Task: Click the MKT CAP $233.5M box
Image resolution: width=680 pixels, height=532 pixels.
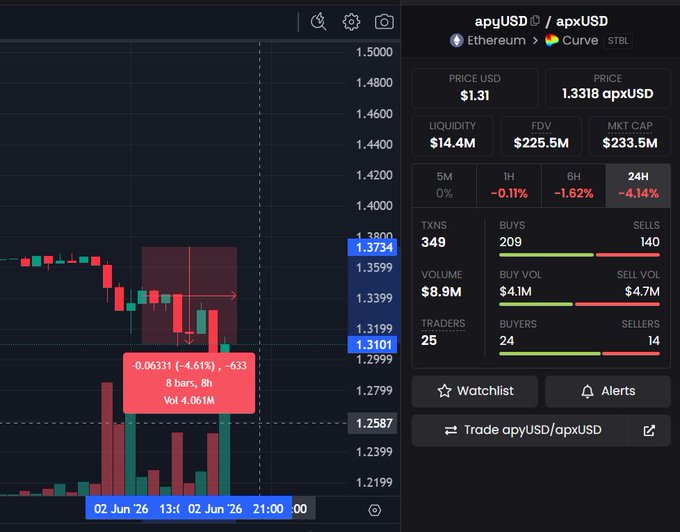Action: (630, 136)
